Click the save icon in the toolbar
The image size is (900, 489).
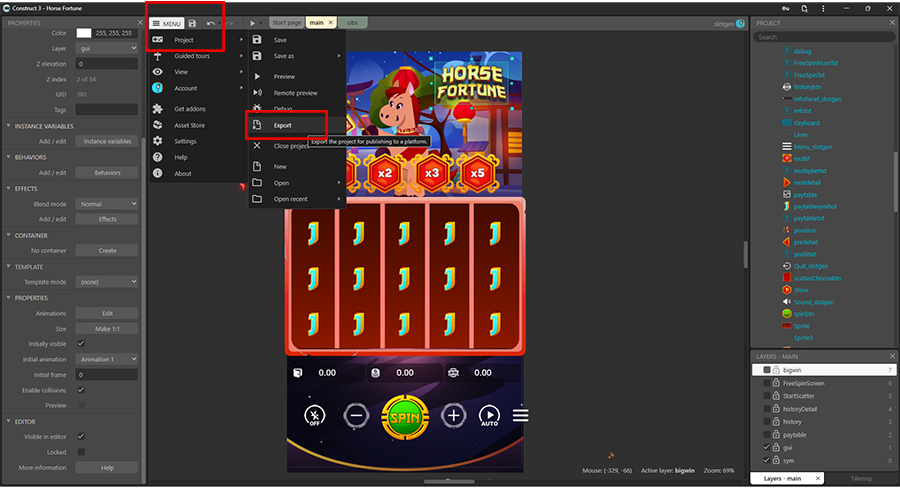click(x=194, y=22)
